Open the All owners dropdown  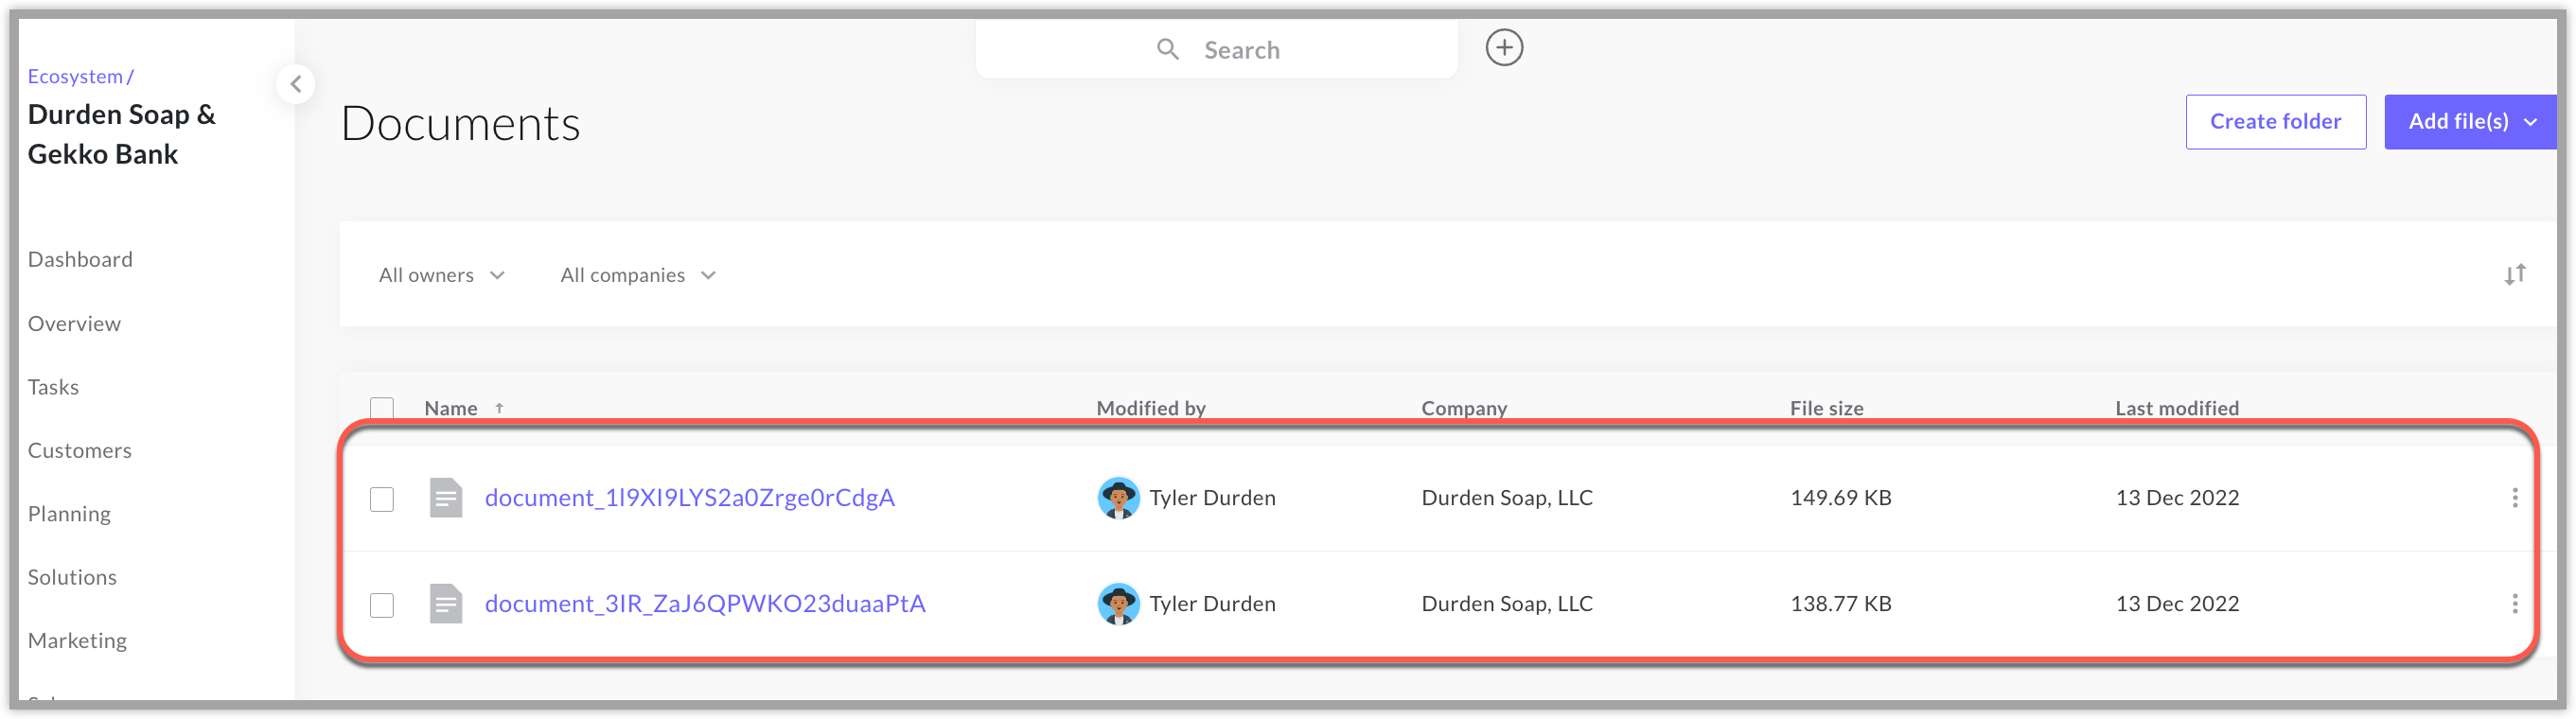pyautogui.click(x=441, y=274)
